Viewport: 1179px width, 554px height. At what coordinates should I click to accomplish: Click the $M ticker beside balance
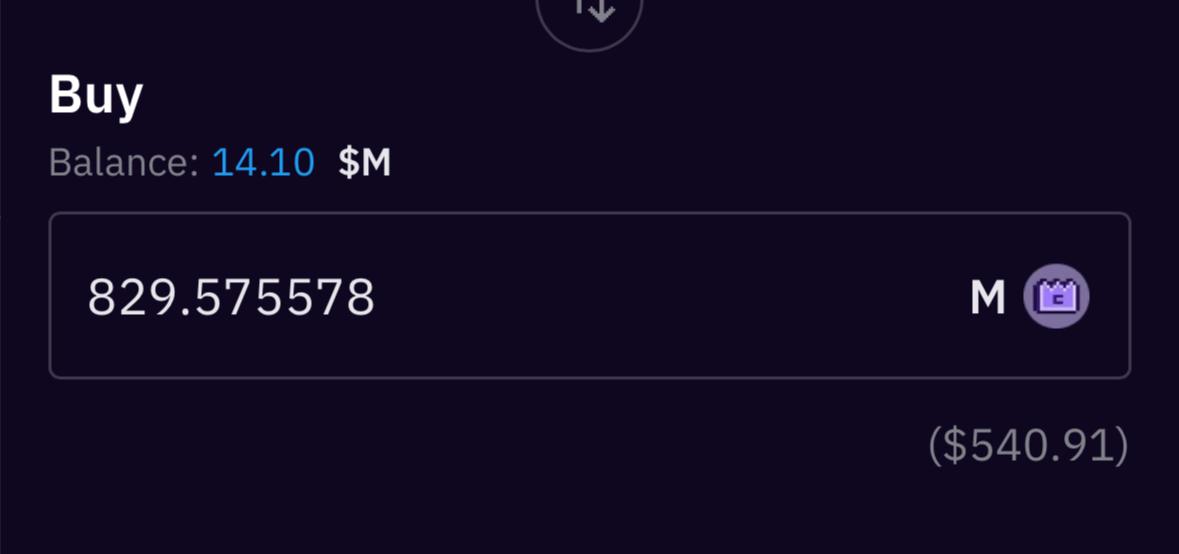coord(364,162)
